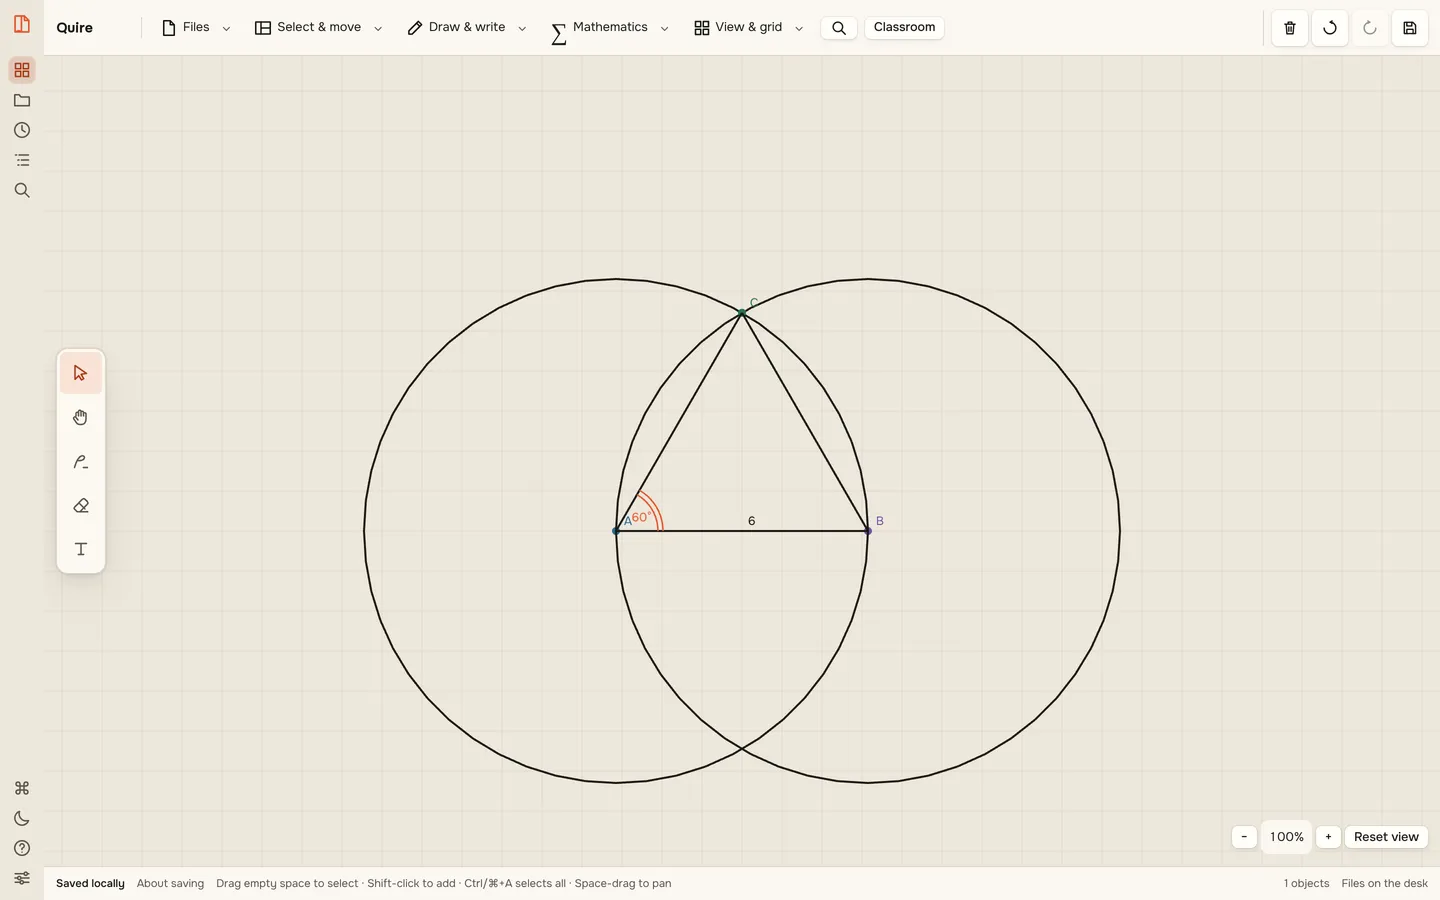Open the About saving link

coord(170,884)
